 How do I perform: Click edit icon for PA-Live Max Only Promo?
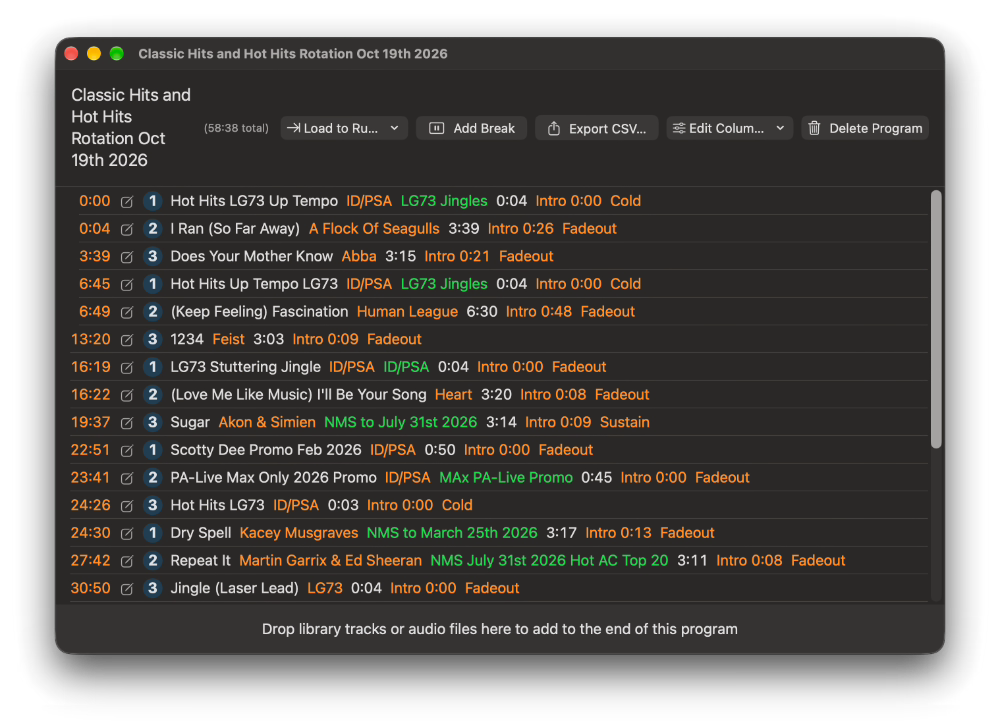click(x=127, y=478)
